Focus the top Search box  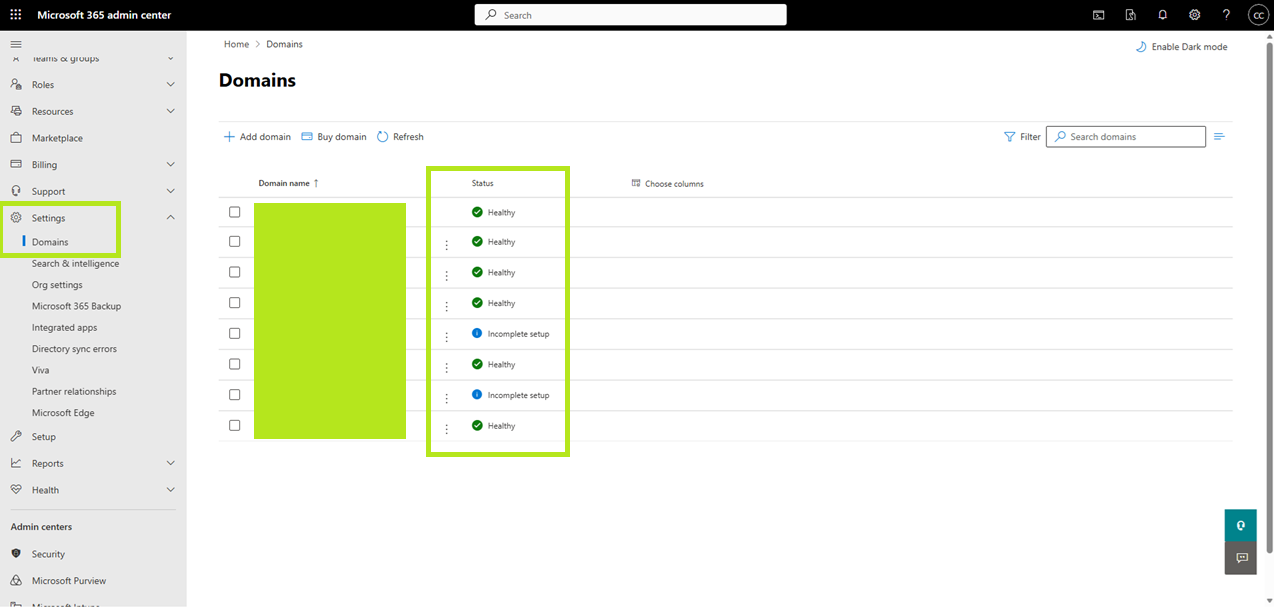click(x=630, y=15)
